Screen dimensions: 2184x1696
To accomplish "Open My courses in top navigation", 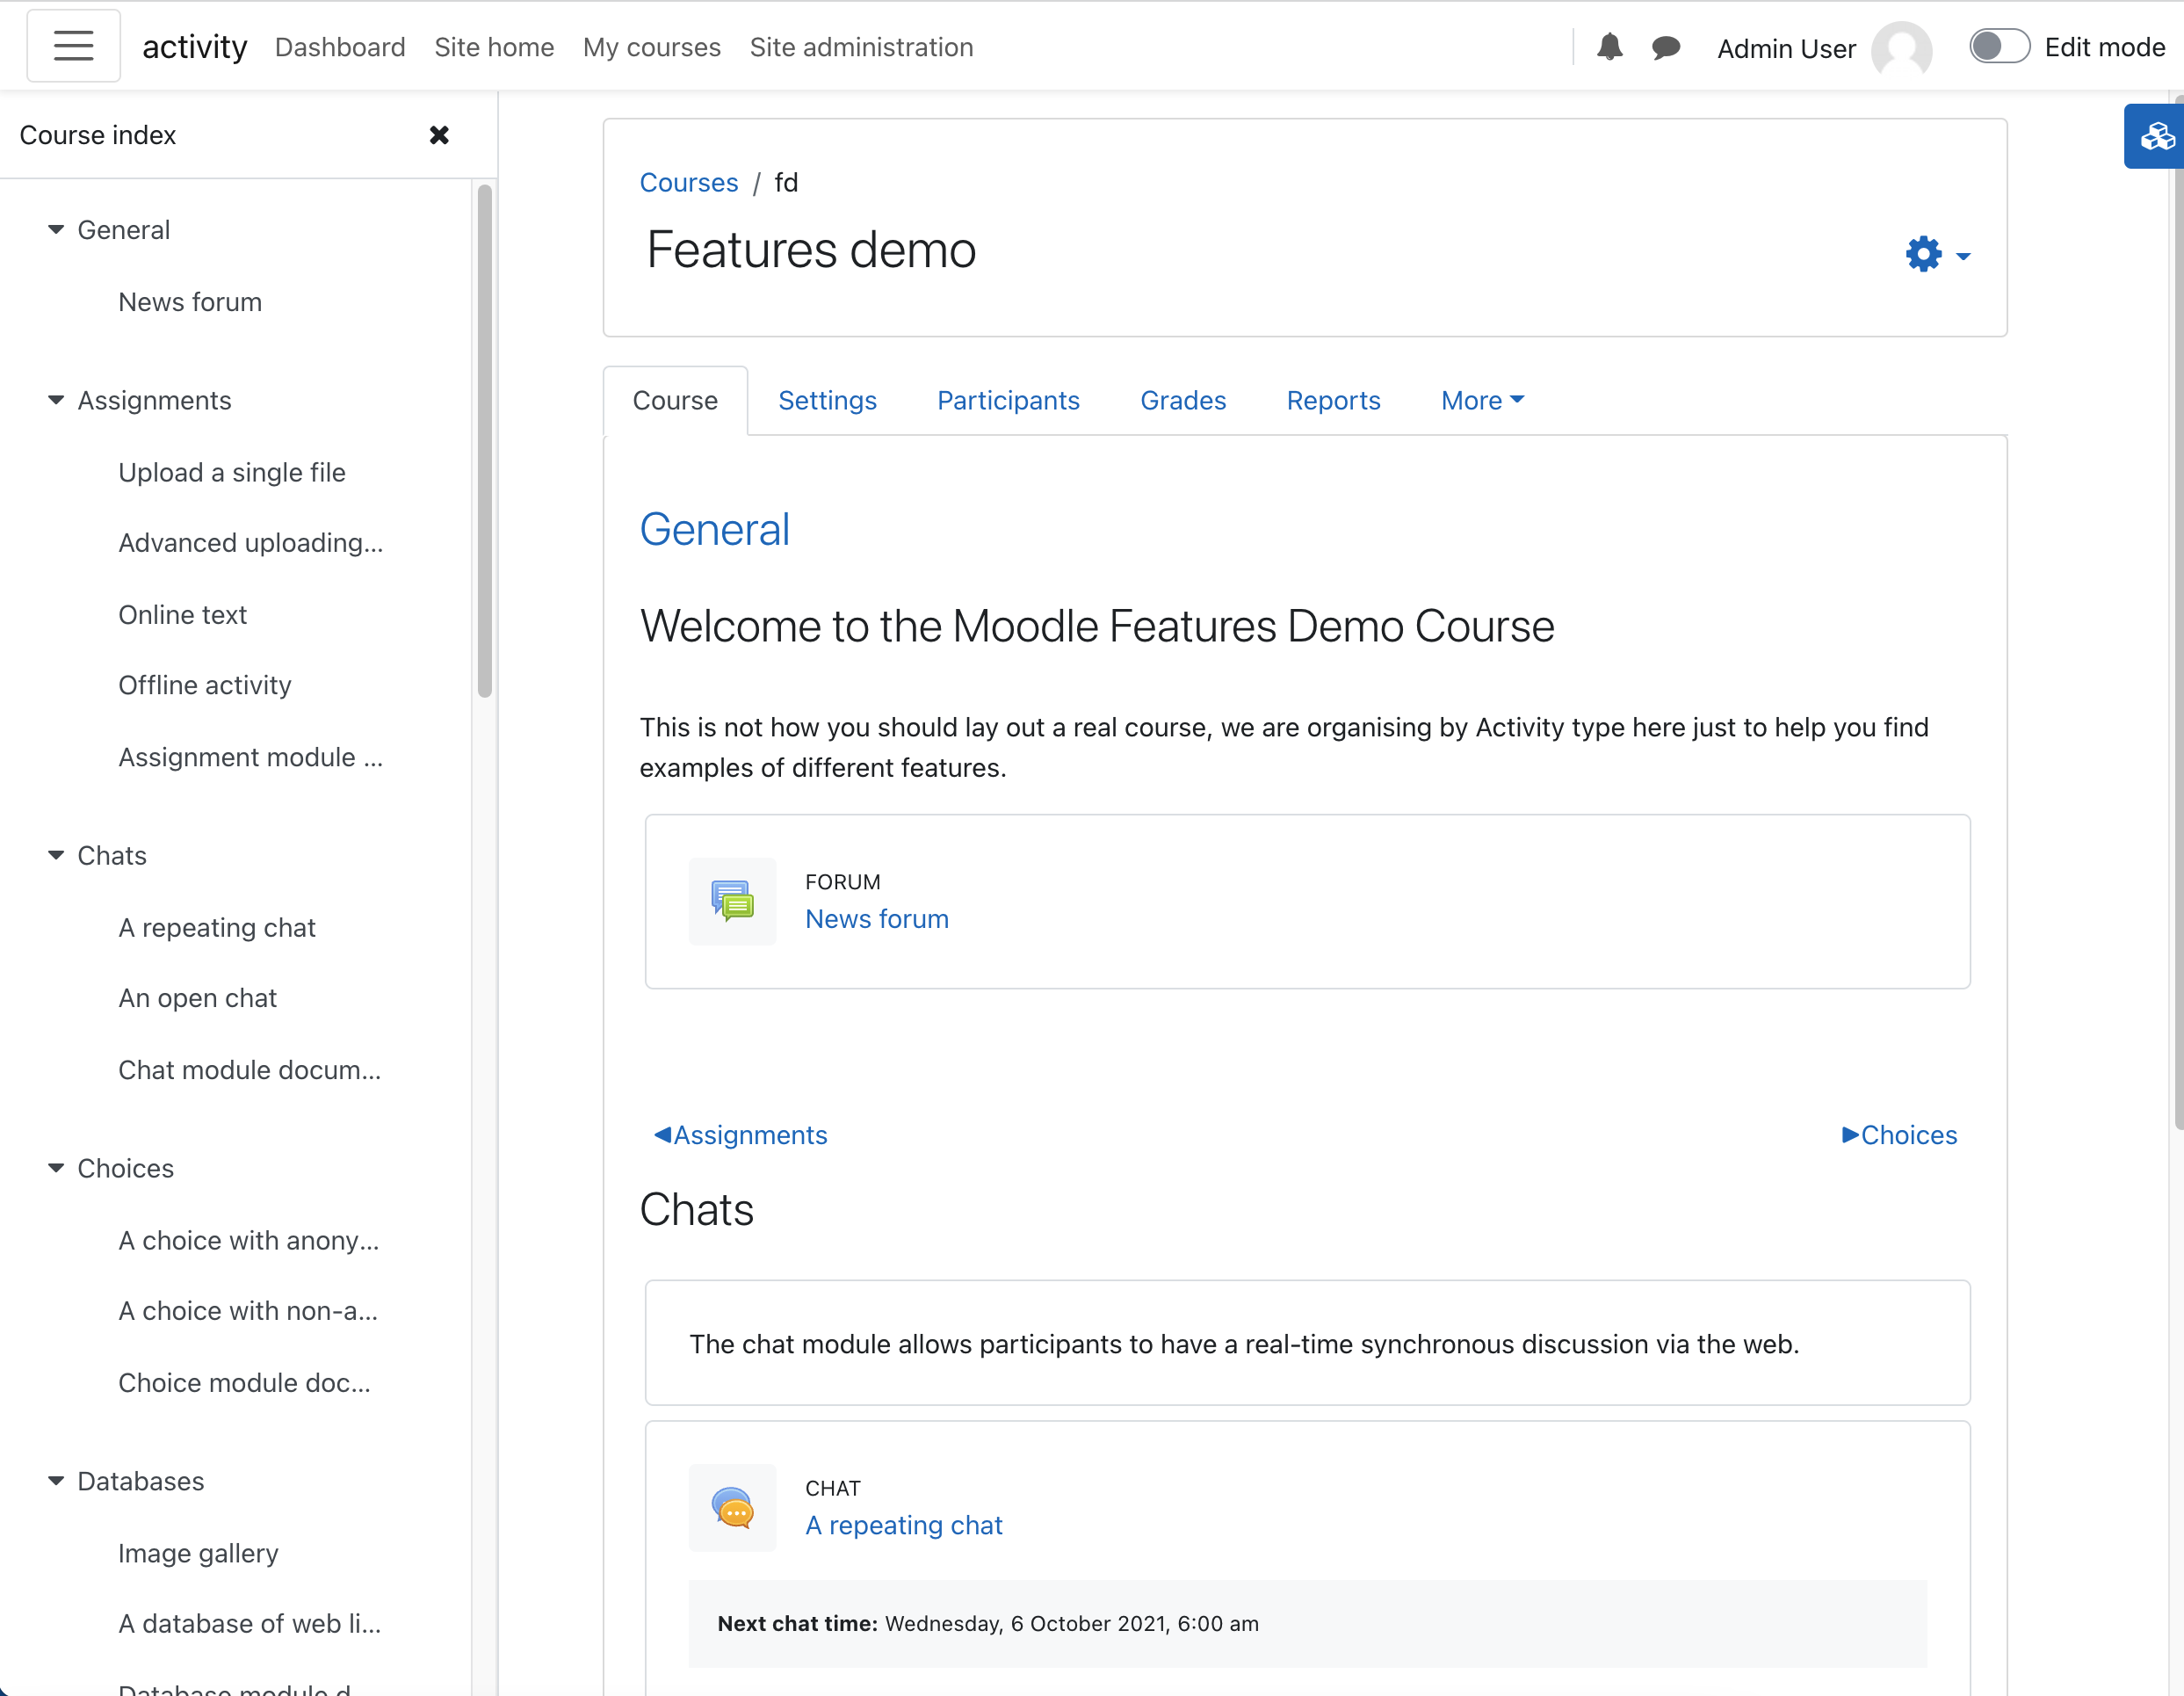I will [652, 47].
